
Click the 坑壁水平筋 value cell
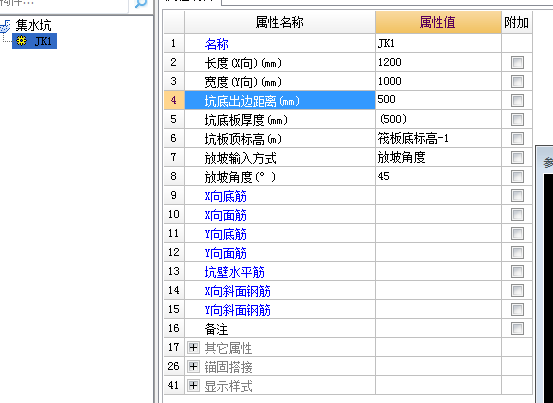click(438, 272)
